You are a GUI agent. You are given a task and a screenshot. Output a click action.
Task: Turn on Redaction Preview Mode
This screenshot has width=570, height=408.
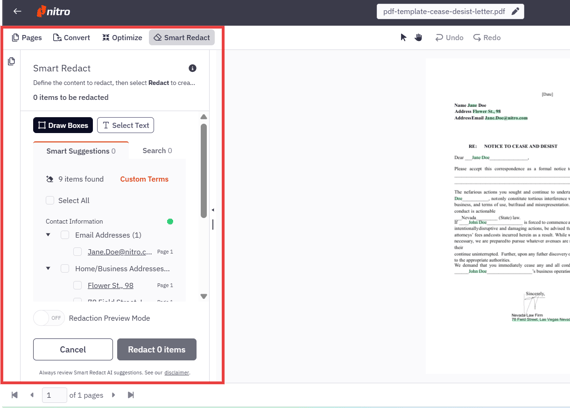pyautogui.click(x=49, y=318)
